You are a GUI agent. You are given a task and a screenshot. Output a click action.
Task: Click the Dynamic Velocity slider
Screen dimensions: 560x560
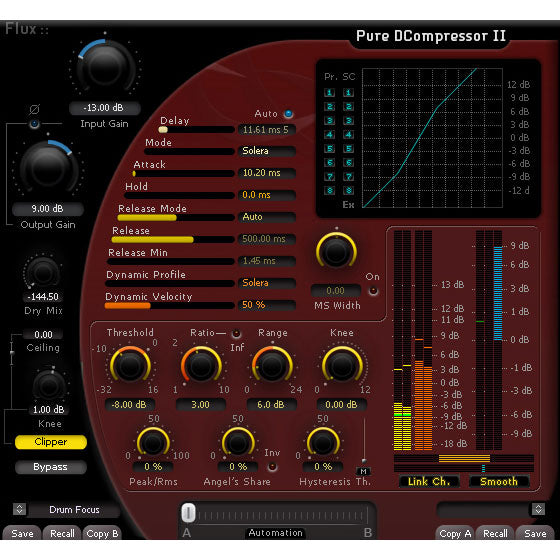170,306
